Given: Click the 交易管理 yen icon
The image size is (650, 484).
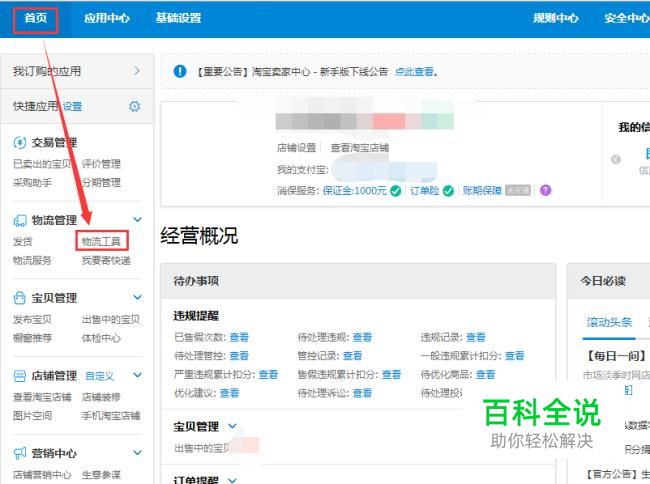Looking at the screenshot, I should click(19, 143).
